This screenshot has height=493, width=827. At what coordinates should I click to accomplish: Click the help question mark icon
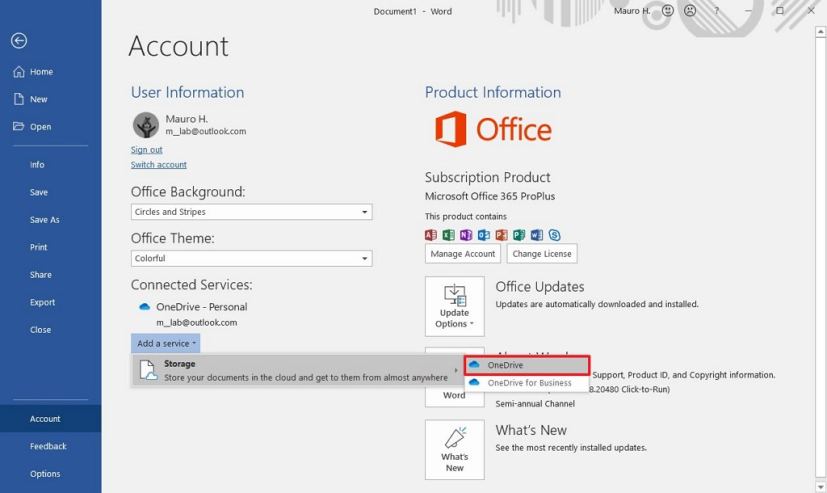click(x=716, y=11)
